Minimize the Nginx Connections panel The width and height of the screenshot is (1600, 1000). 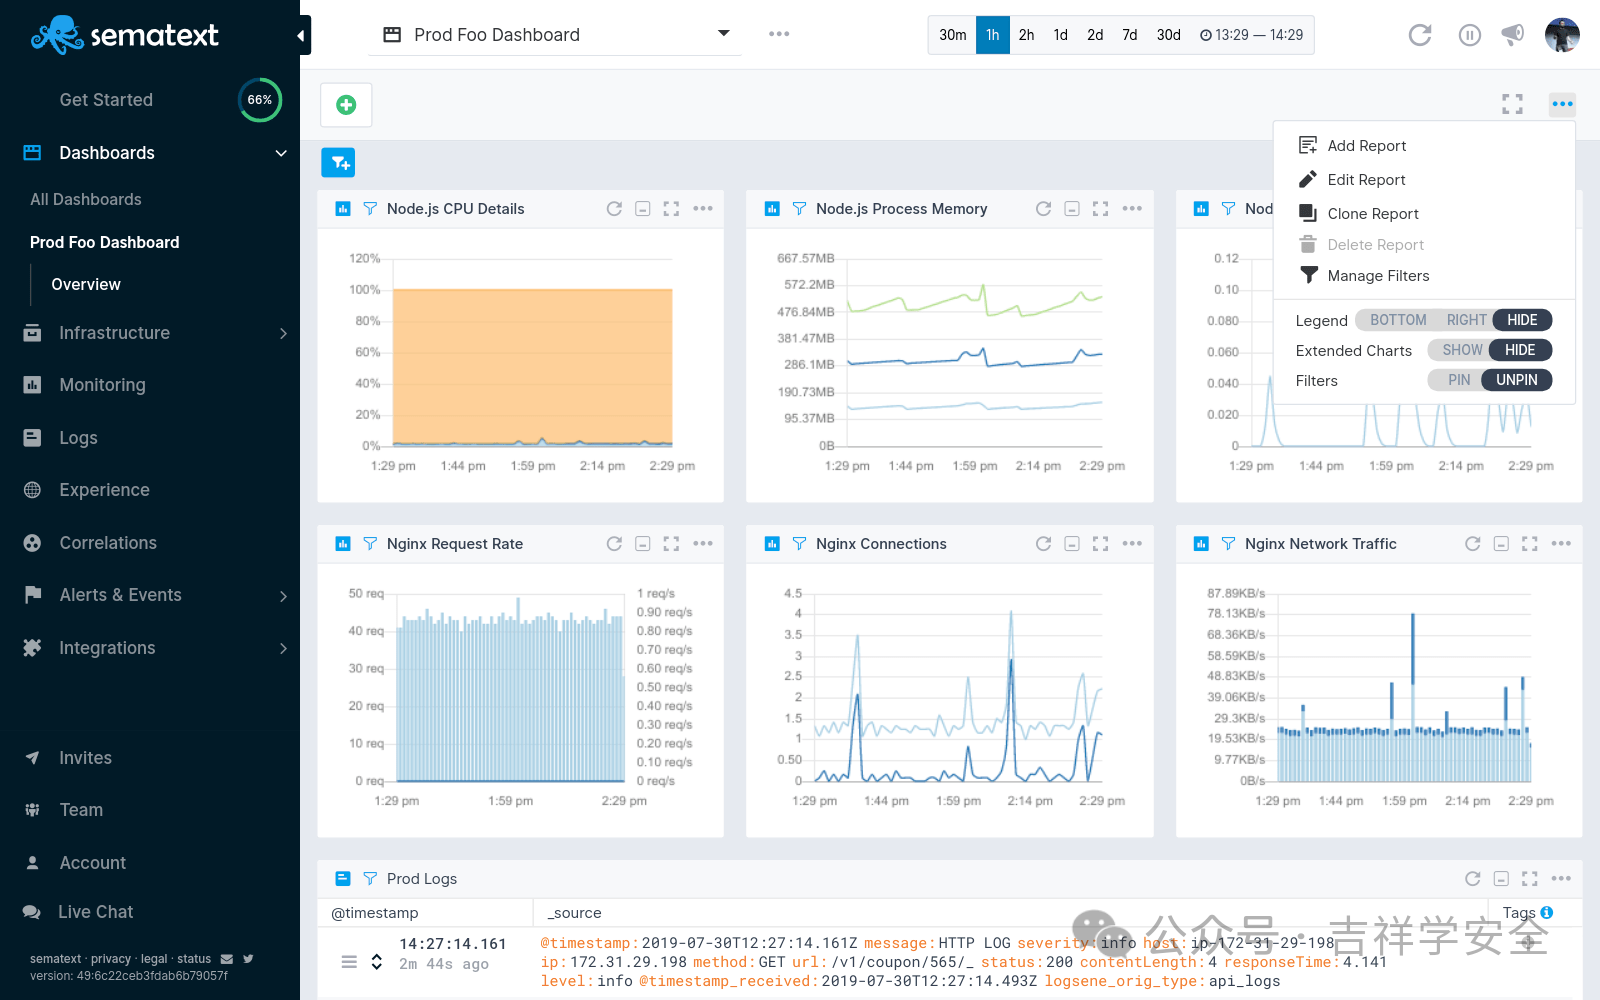pos(1072,544)
